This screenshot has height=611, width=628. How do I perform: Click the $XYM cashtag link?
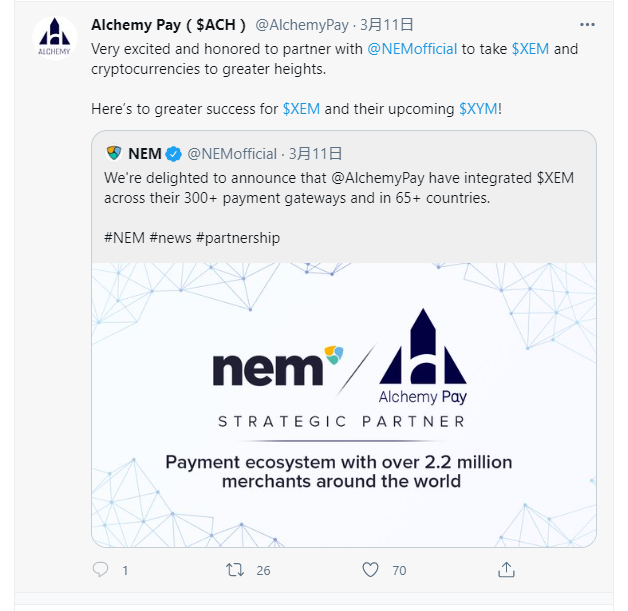477,108
